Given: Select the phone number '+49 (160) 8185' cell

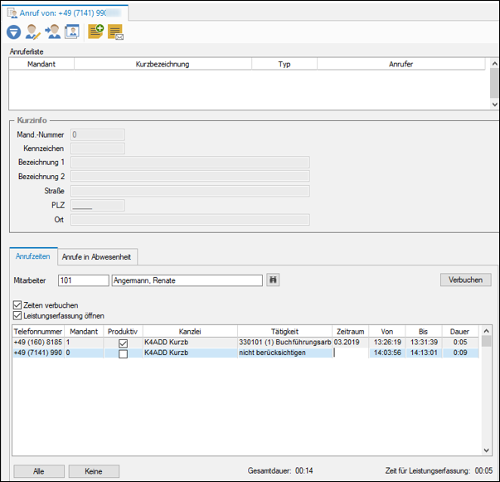Looking at the screenshot, I should [38, 342].
